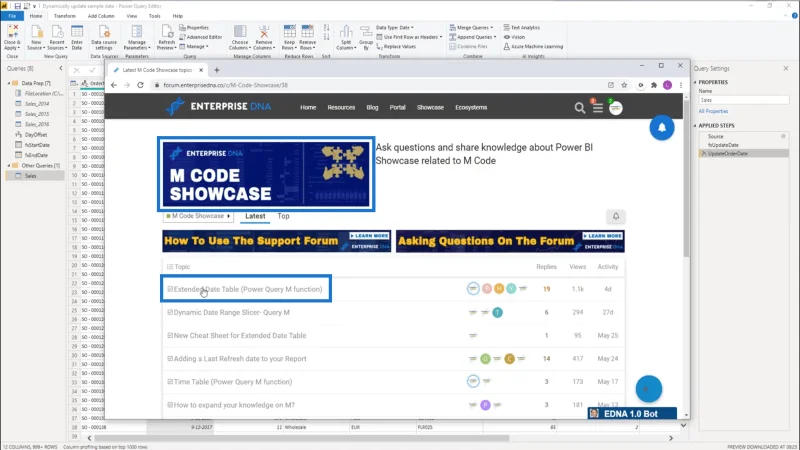The image size is (800, 450).
Task: Click the browser reload button
Action: [140, 85]
